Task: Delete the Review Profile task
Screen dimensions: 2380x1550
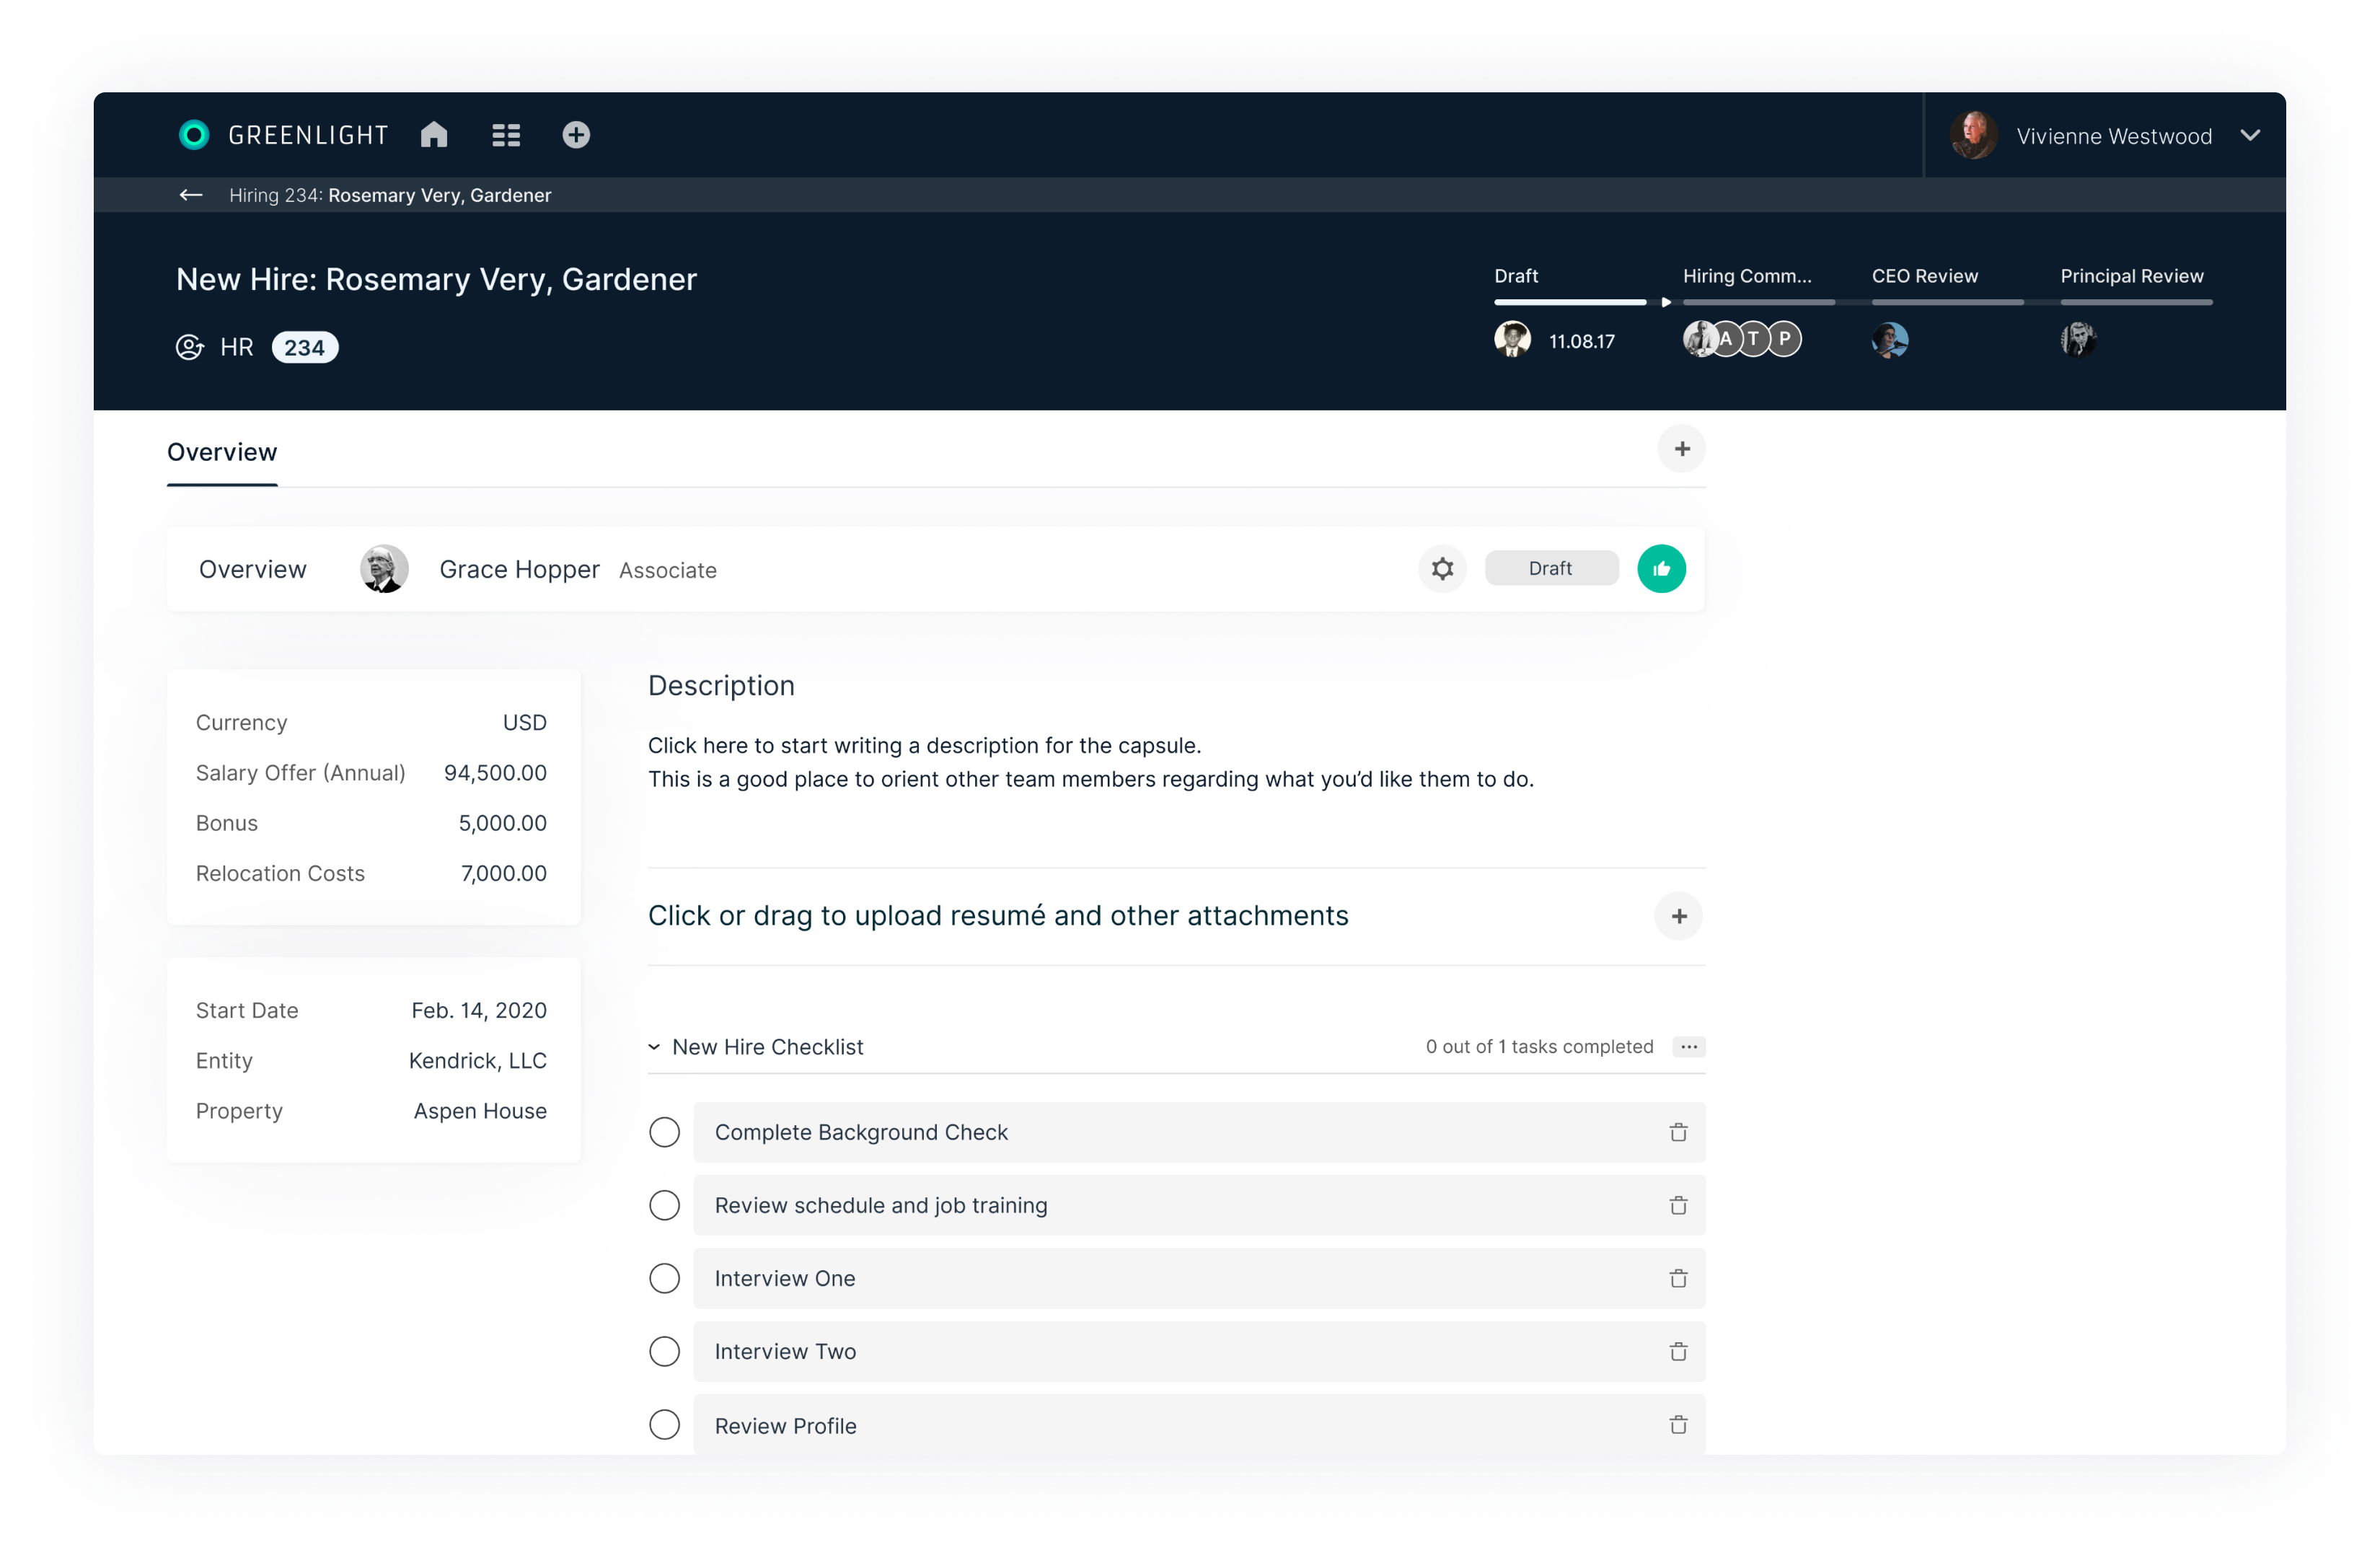Action: 1678,1425
